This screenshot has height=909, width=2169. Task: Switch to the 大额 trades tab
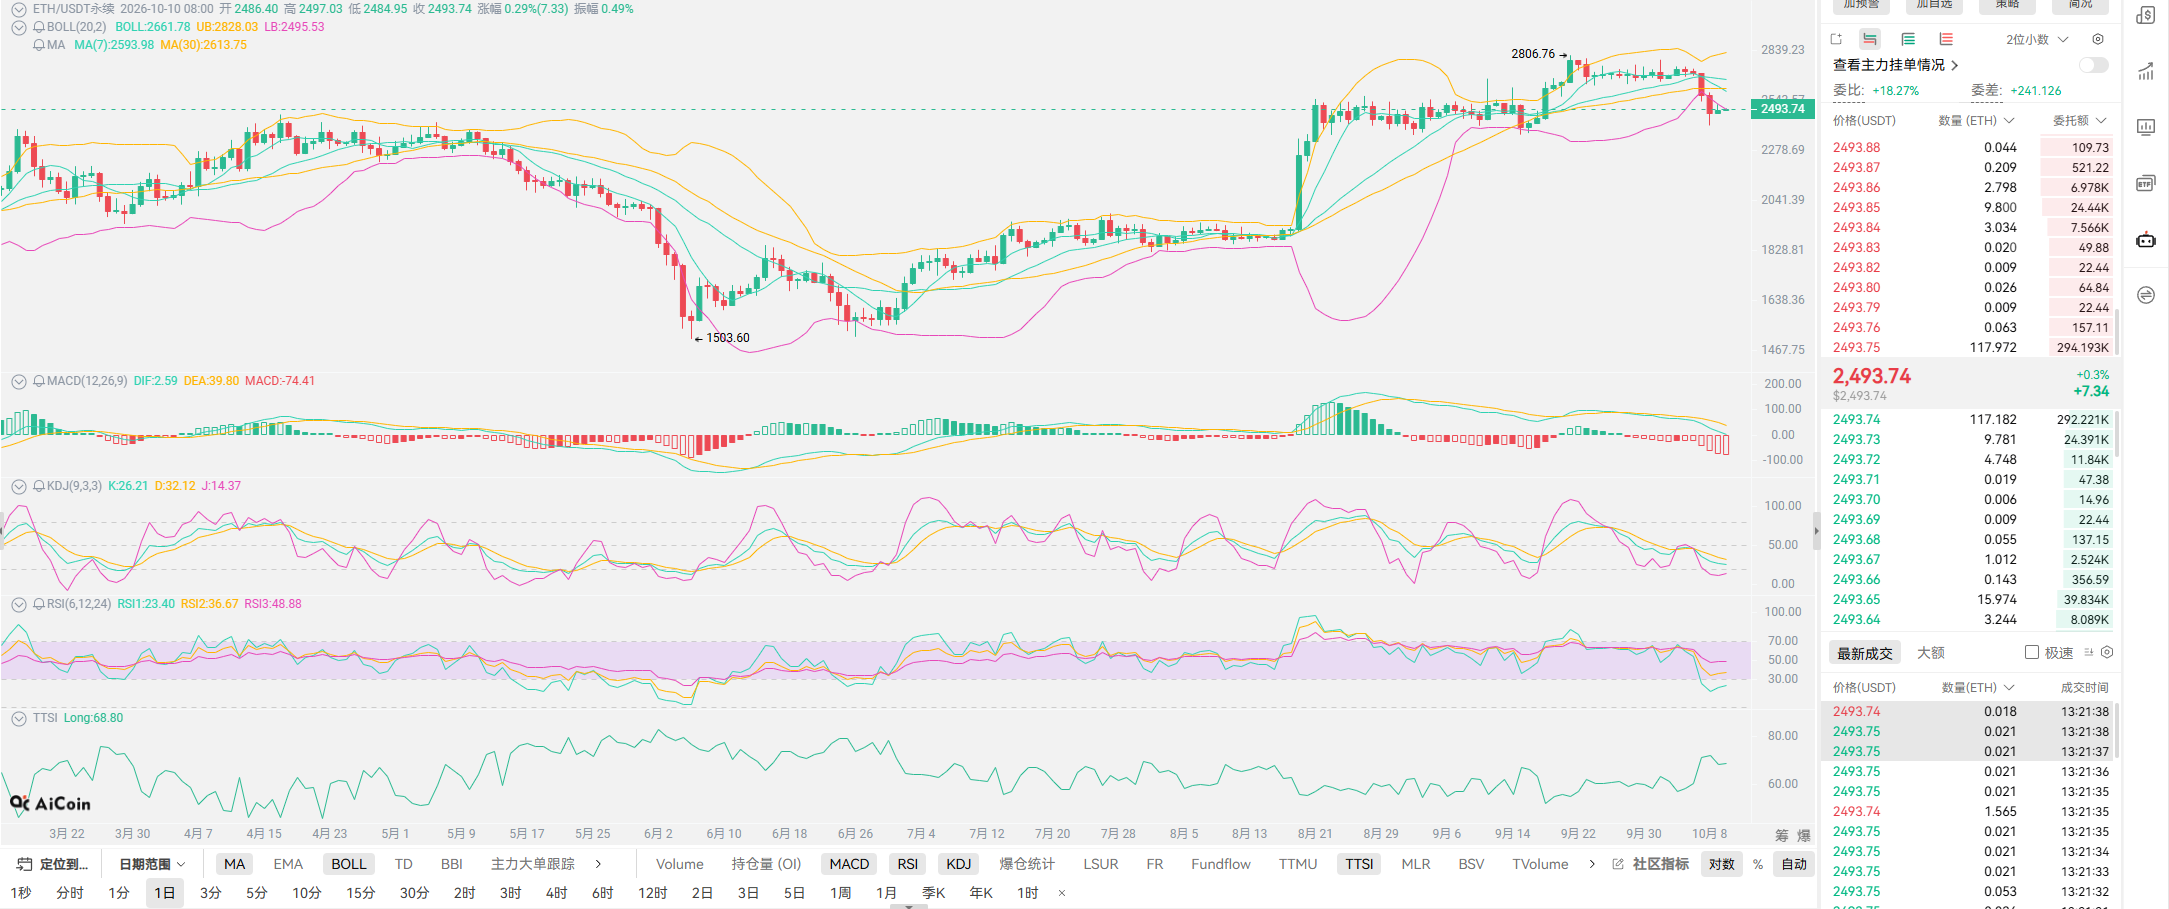(1931, 653)
